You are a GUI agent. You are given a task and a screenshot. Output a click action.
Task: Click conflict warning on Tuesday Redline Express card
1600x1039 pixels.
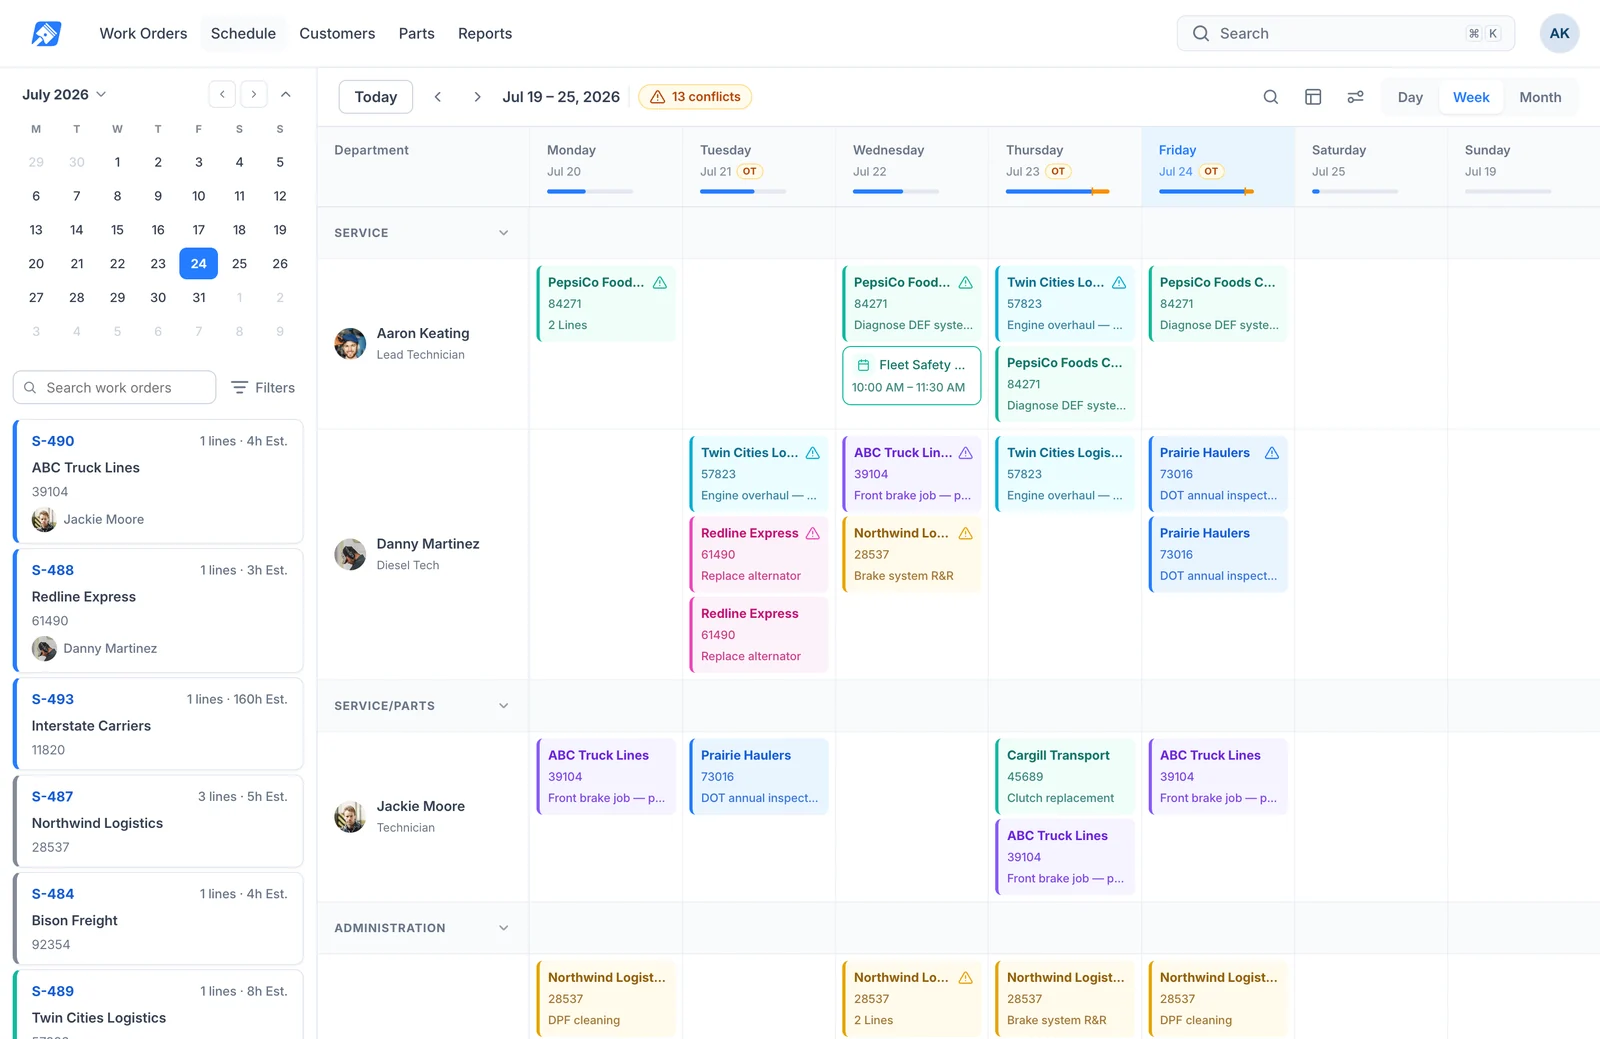coord(813,533)
